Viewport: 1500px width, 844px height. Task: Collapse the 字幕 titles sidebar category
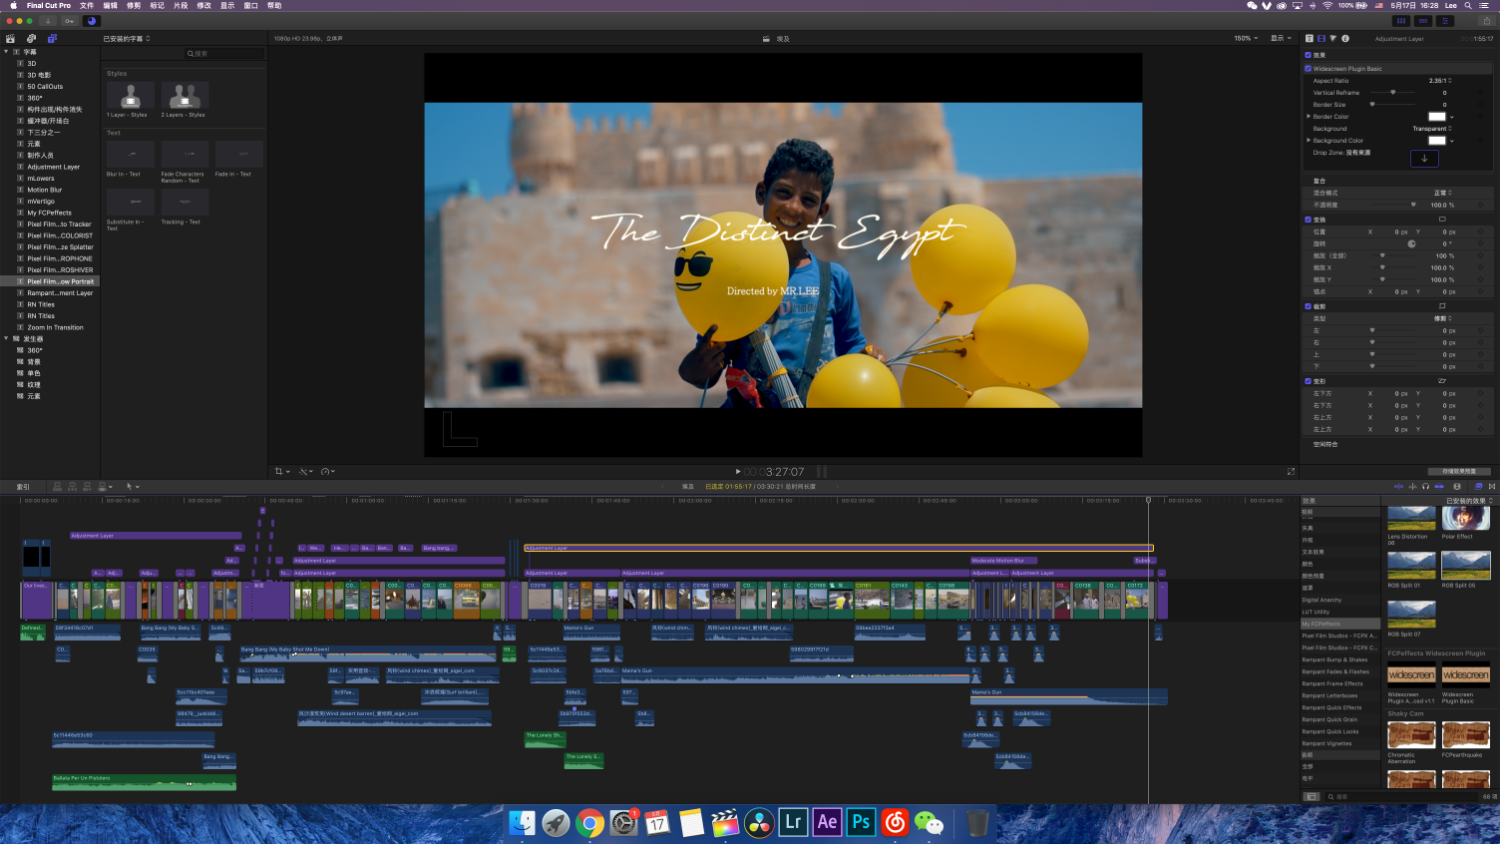pyautogui.click(x=6, y=52)
